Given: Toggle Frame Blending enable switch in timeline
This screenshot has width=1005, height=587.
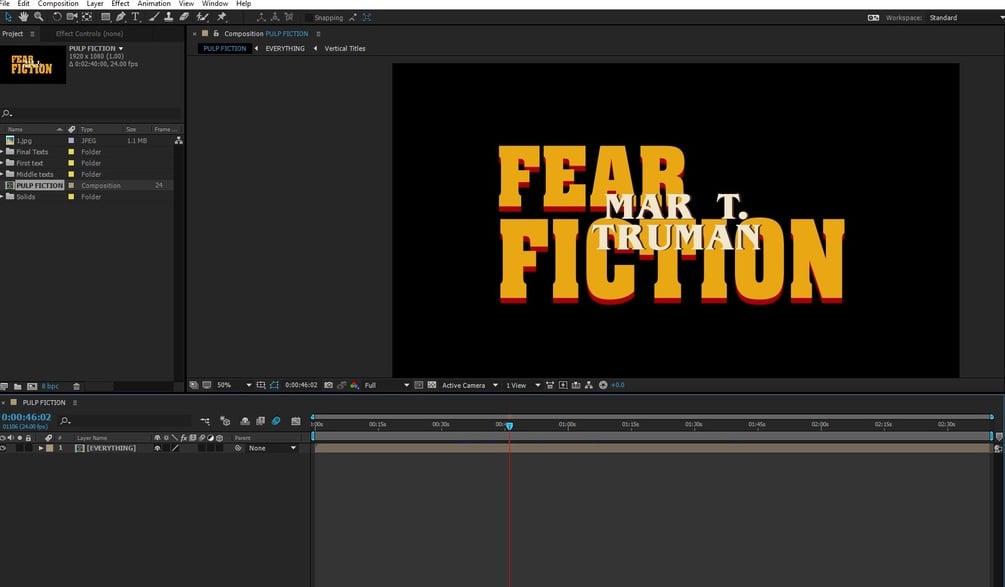Looking at the screenshot, I should [260, 421].
